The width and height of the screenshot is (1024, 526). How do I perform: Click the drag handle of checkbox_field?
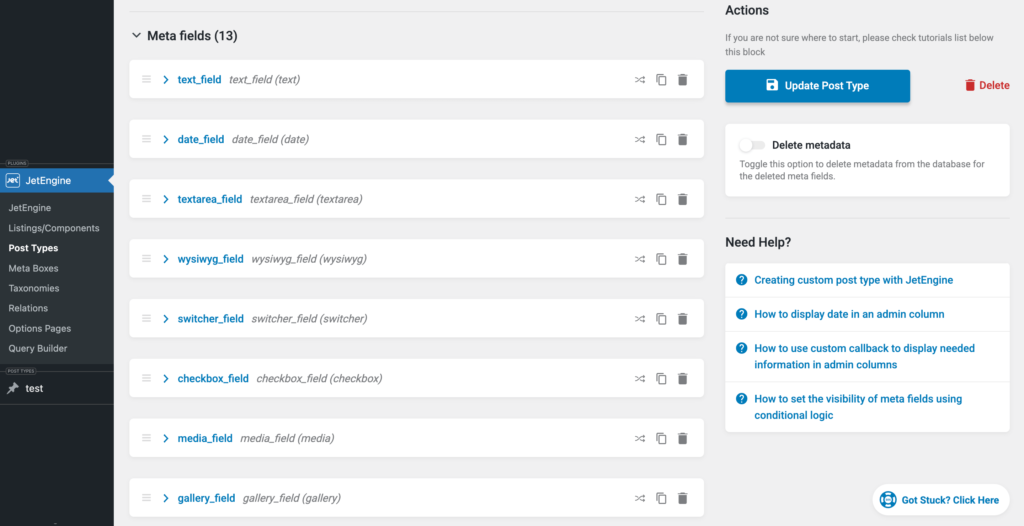click(146, 379)
